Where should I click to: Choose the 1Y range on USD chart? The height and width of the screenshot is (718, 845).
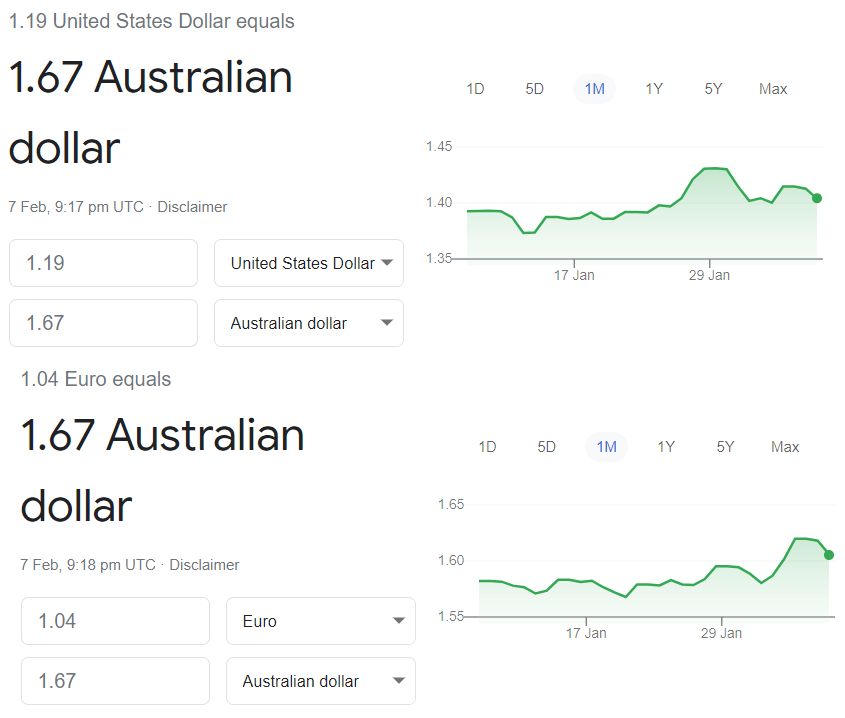(654, 89)
